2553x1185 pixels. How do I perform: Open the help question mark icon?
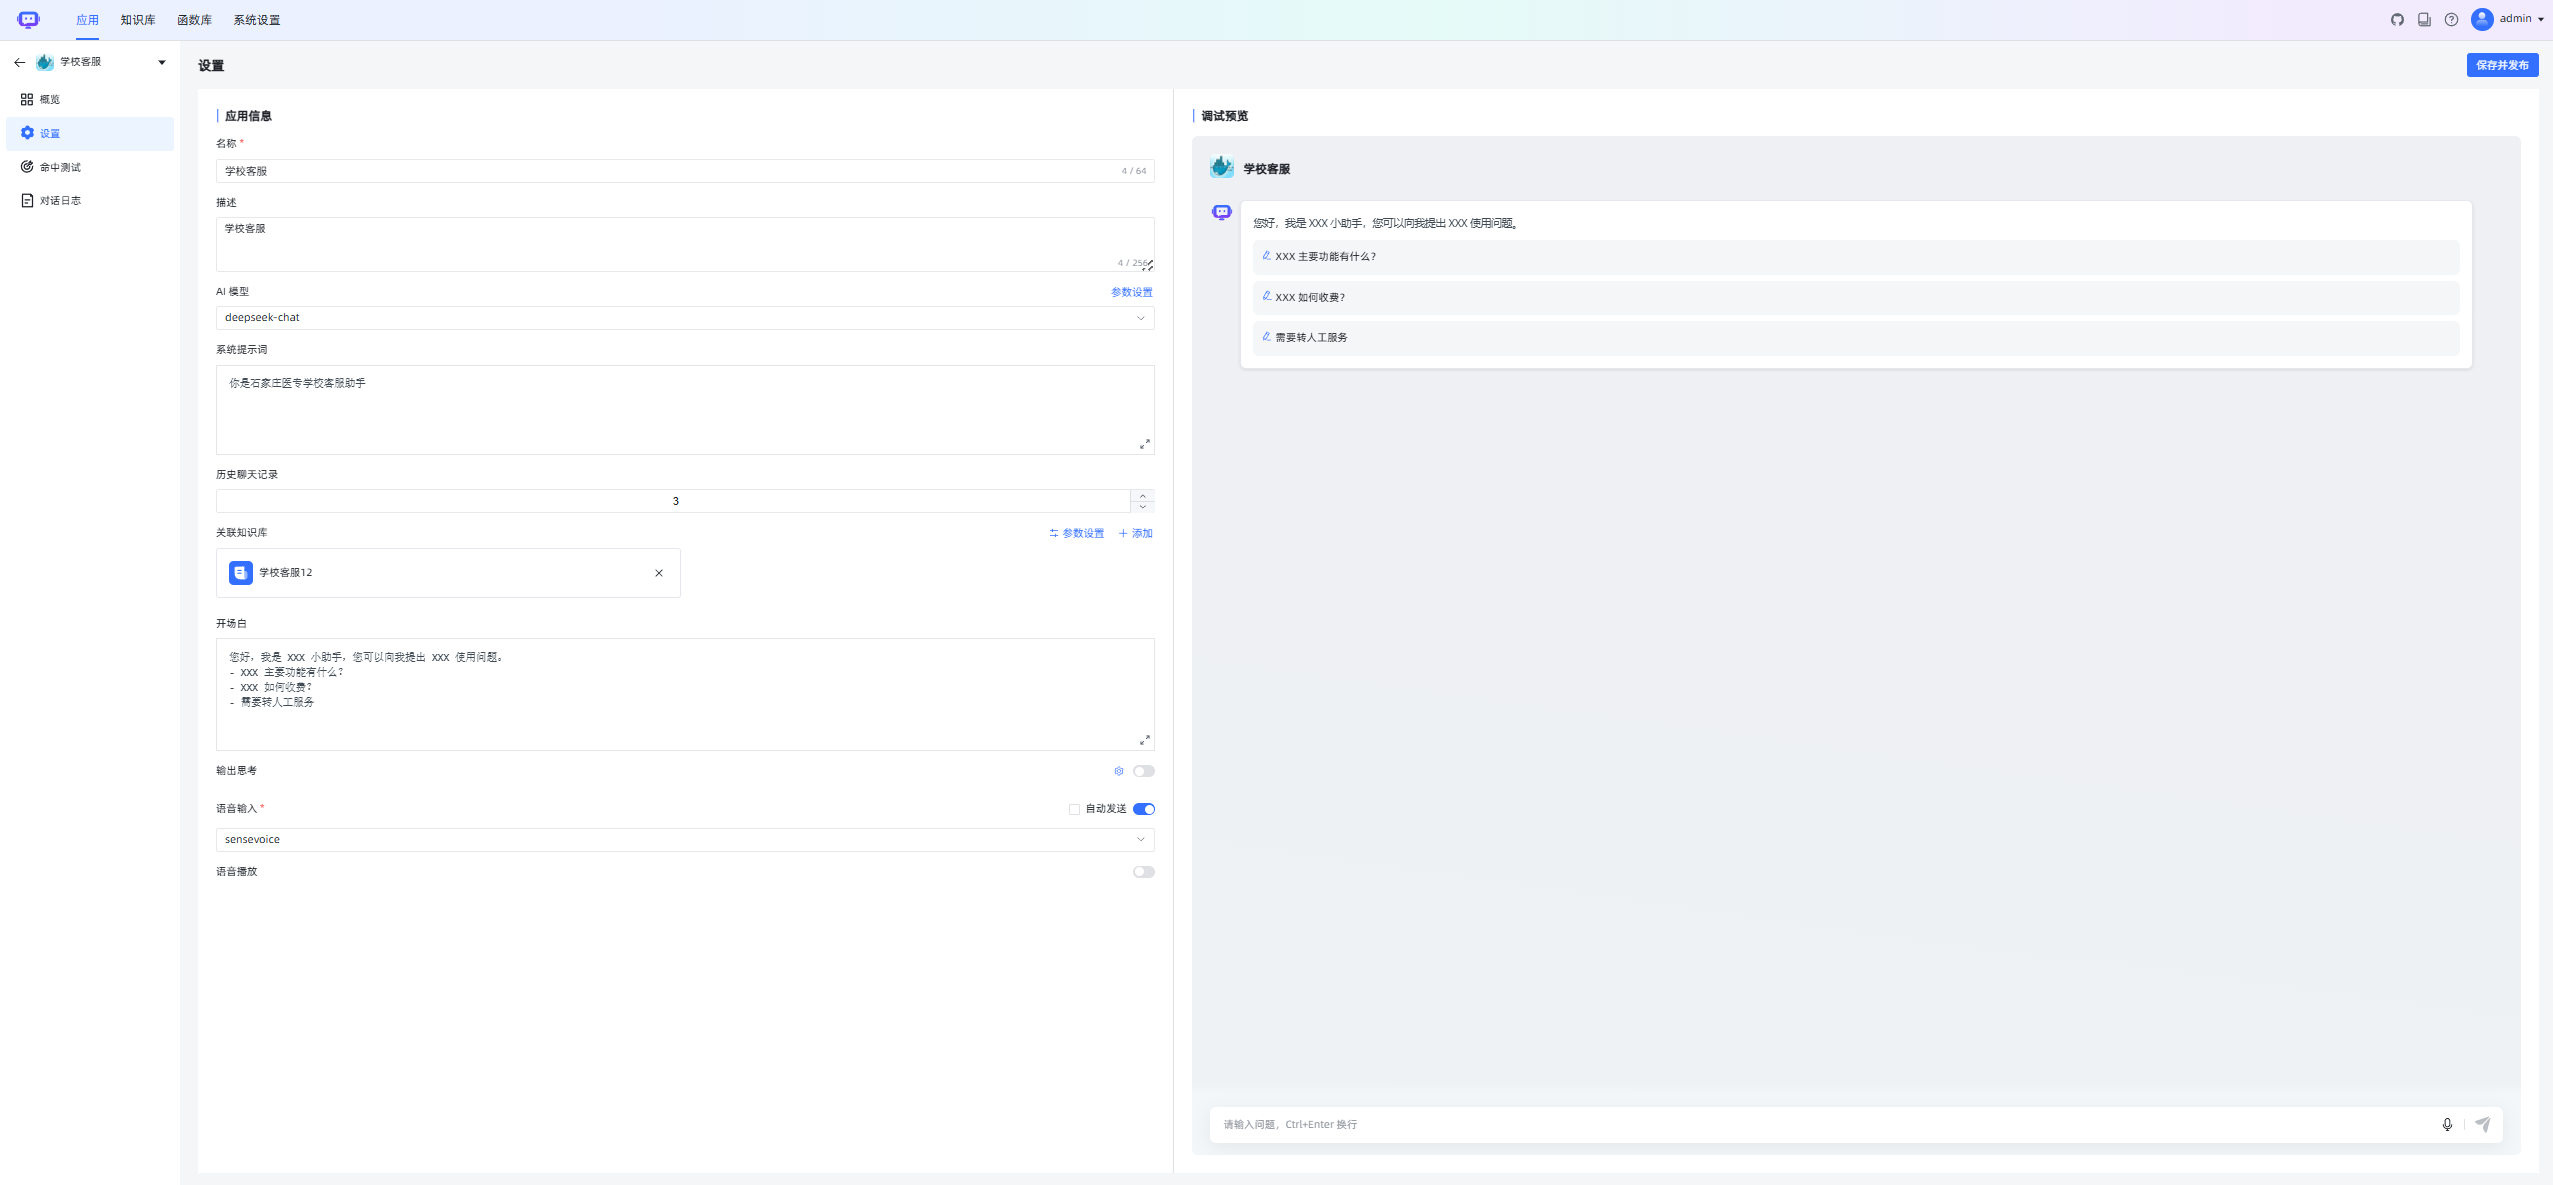pyautogui.click(x=2451, y=19)
